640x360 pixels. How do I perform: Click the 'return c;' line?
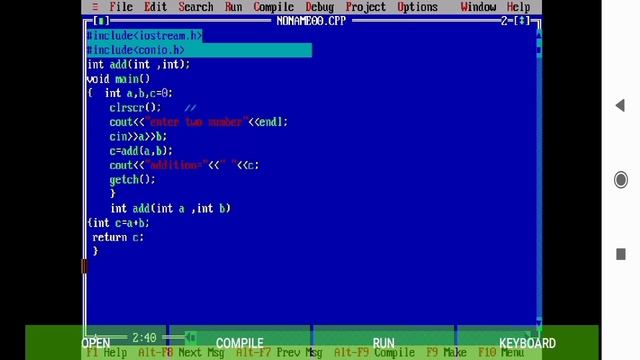tap(118, 237)
